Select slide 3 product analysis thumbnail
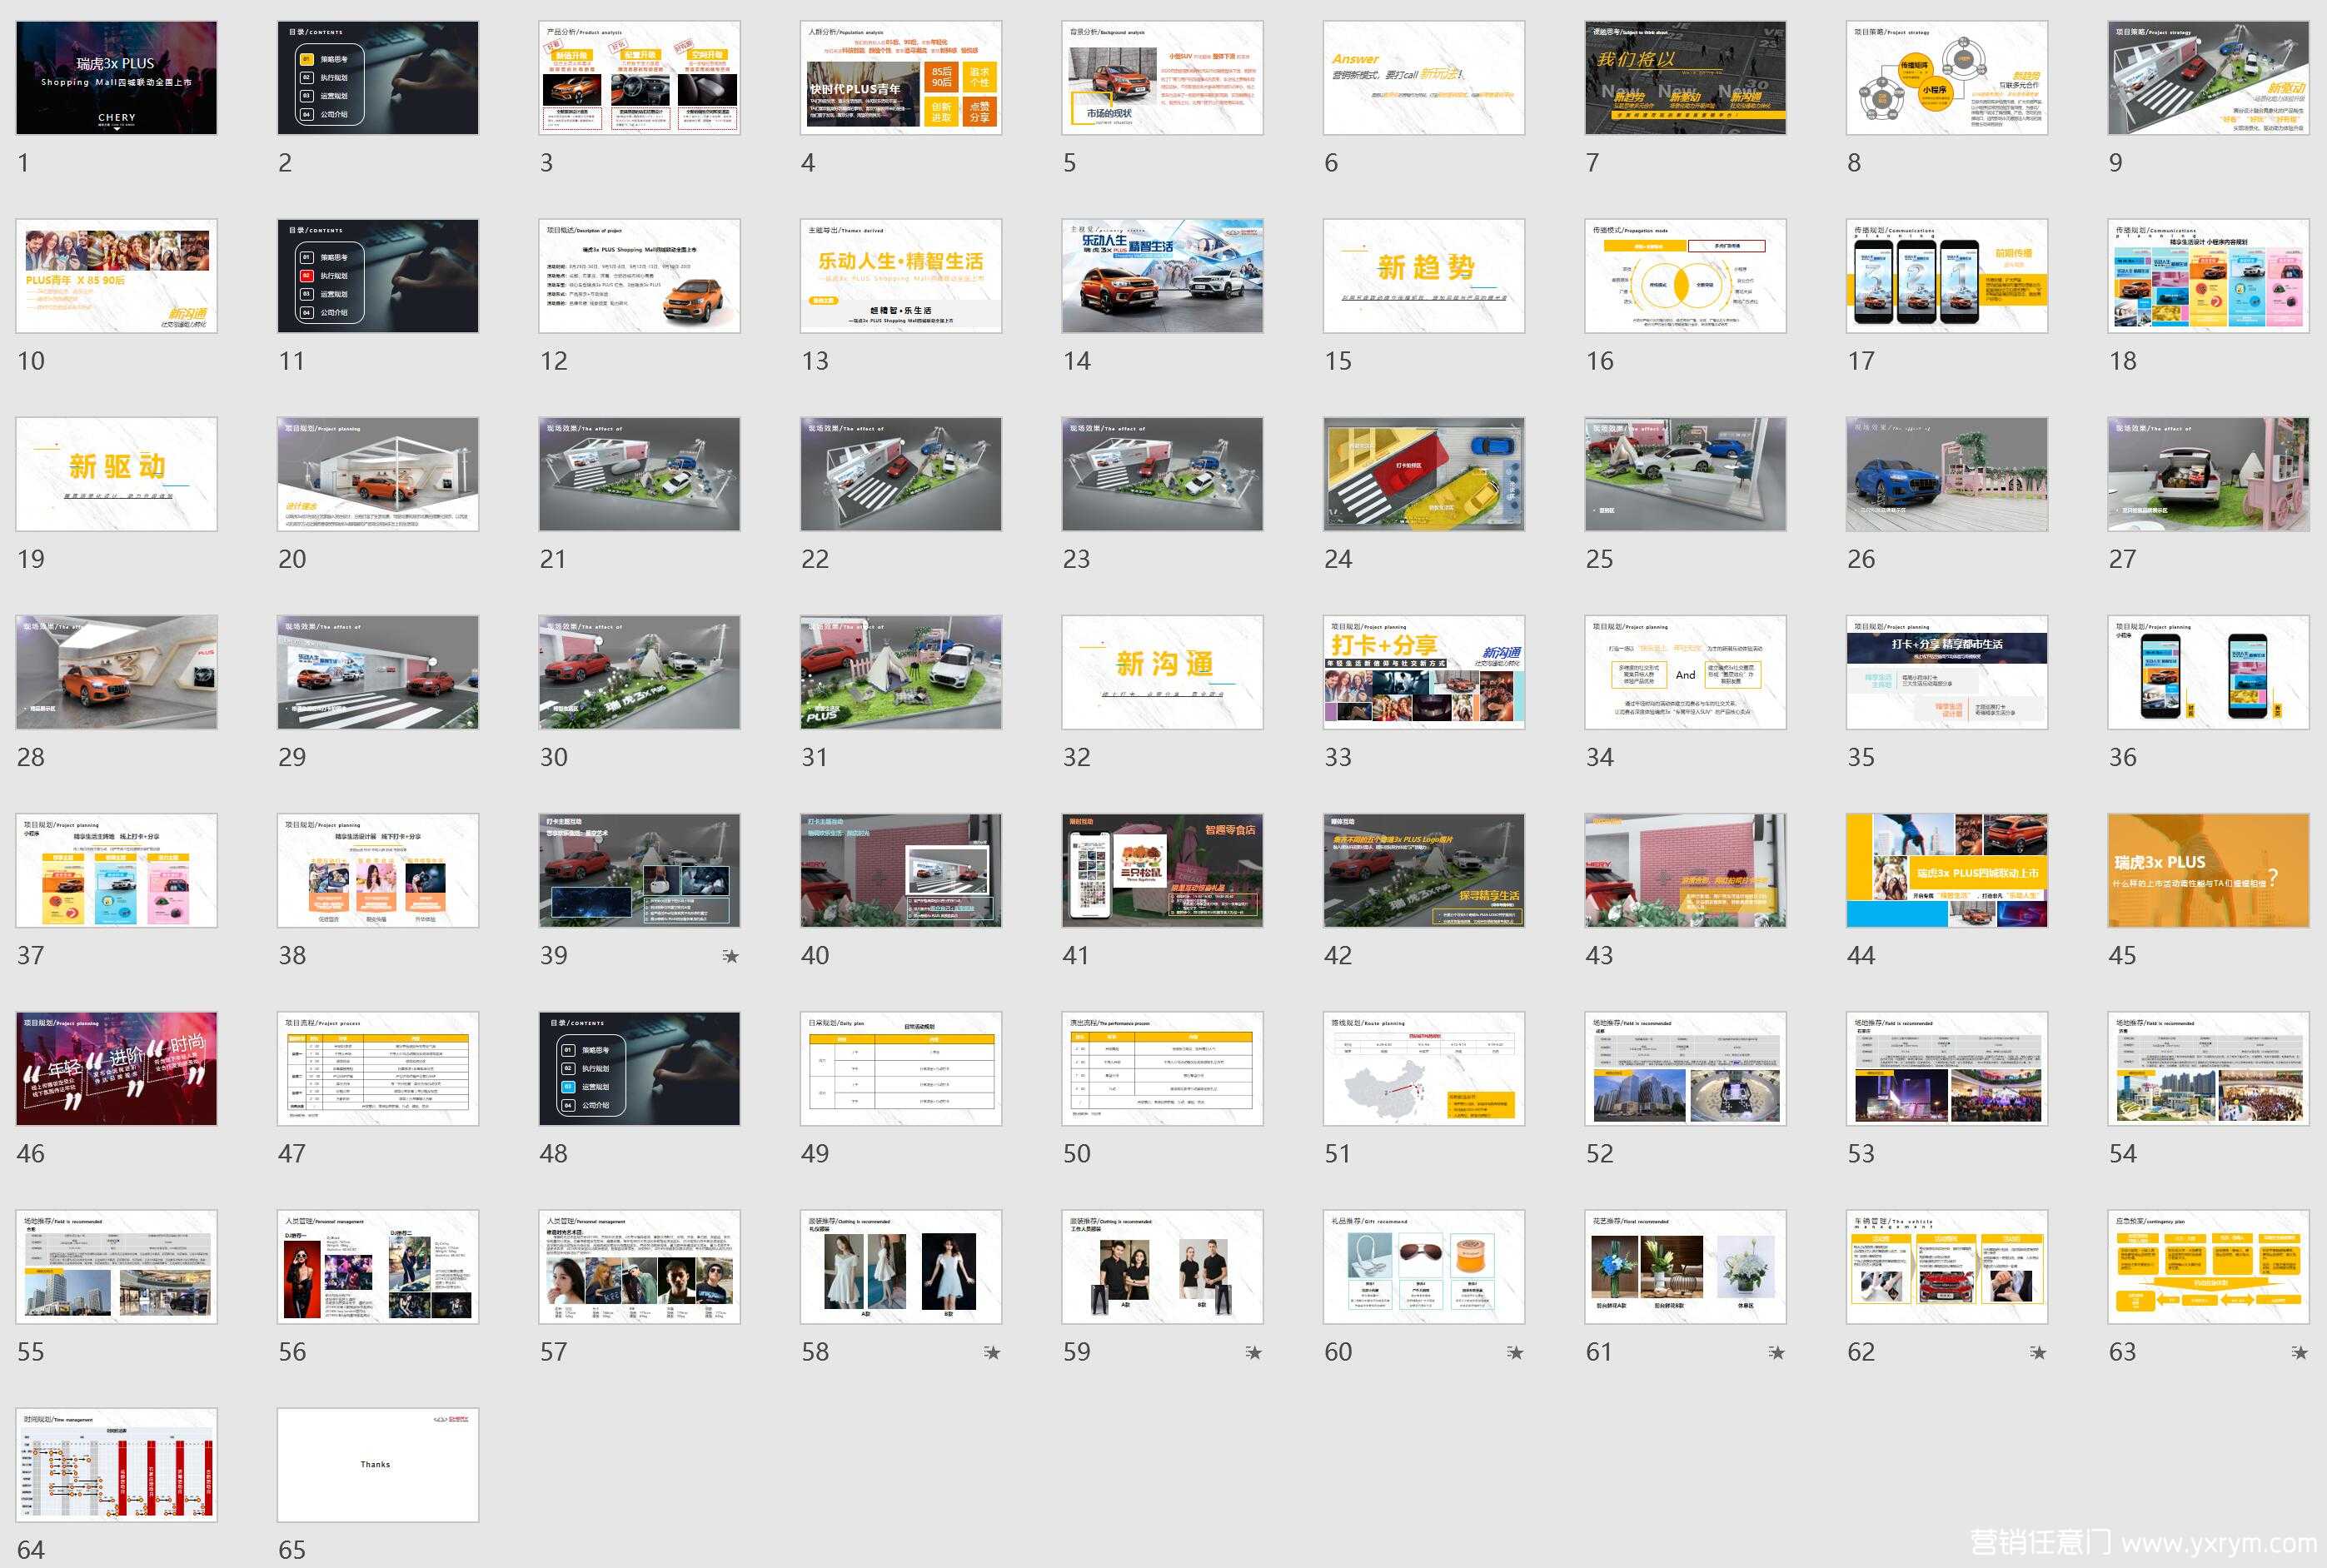The height and width of the screenshot is (1568, 2327). click(640, 78)
